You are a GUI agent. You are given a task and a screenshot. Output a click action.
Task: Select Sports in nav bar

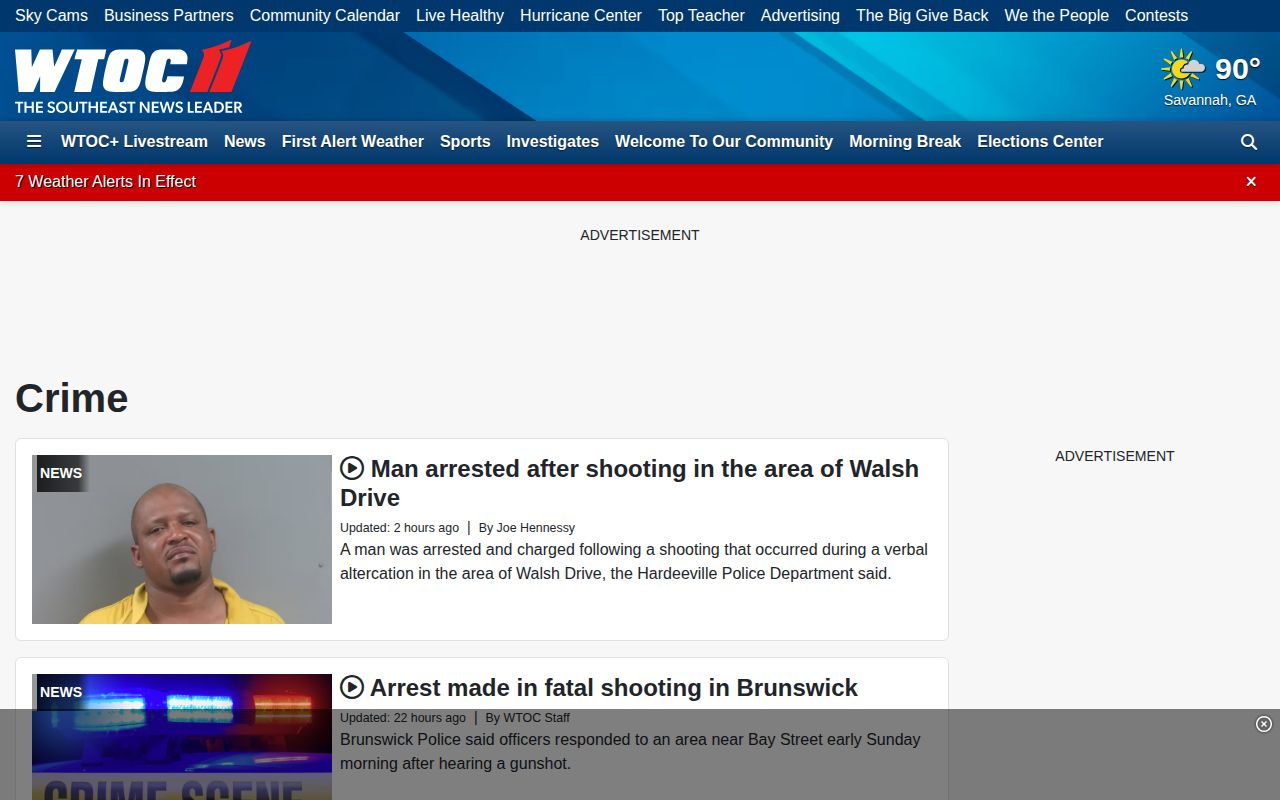tap(465, 141)
